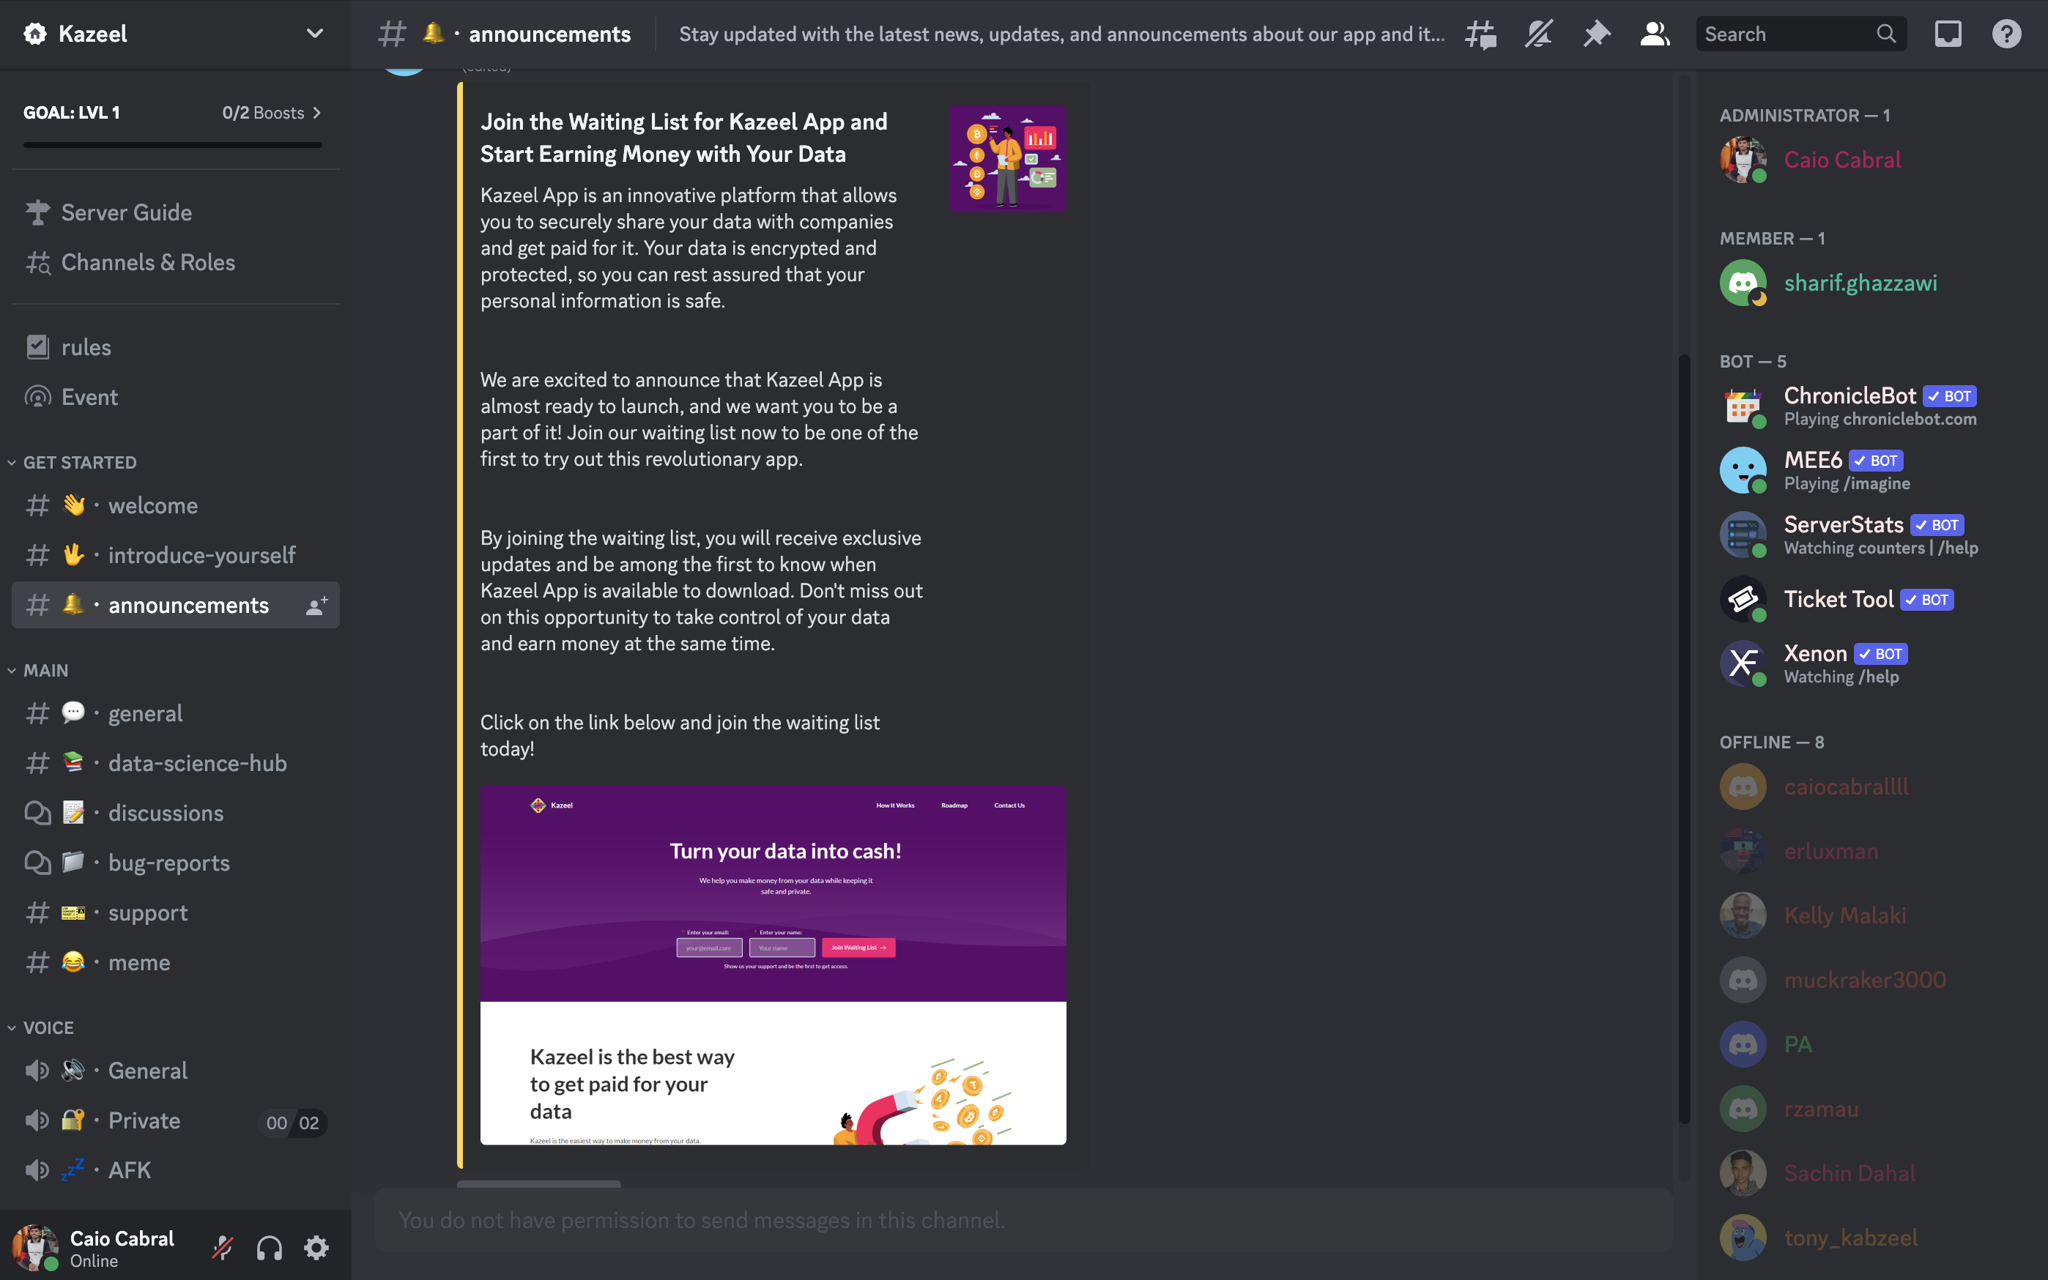This screenshot has height=1280, width=2048.
Task: Select the bug-reports channel
Action: 168,863
